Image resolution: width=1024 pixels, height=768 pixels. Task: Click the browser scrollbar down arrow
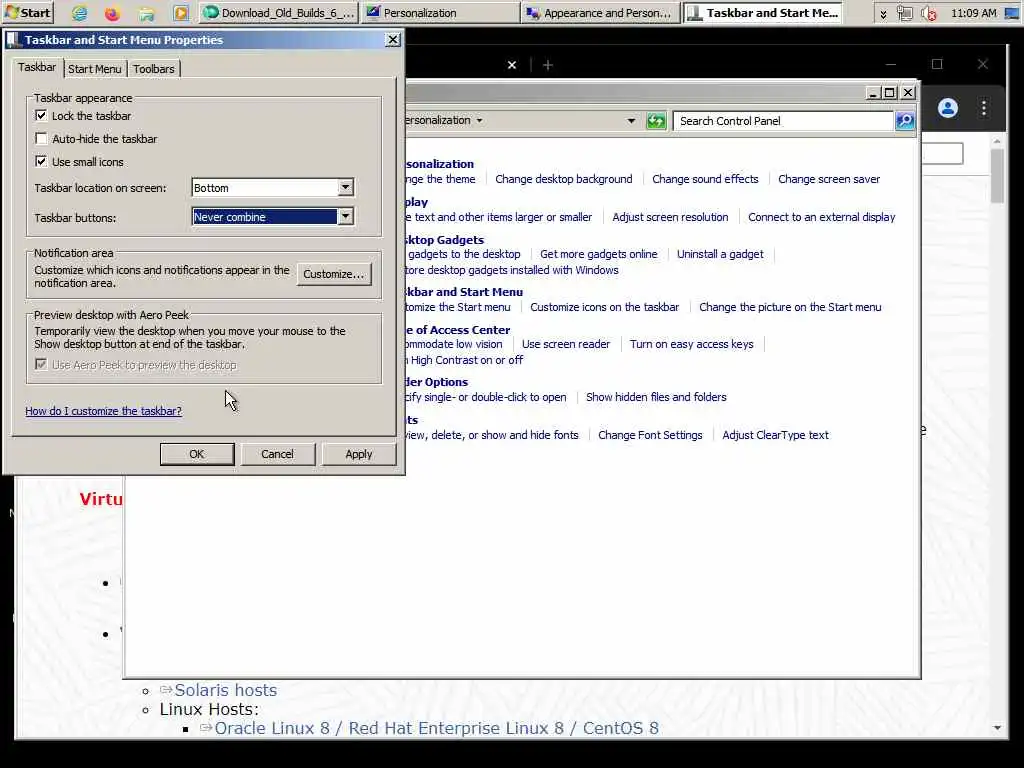(x=997, y=728)
